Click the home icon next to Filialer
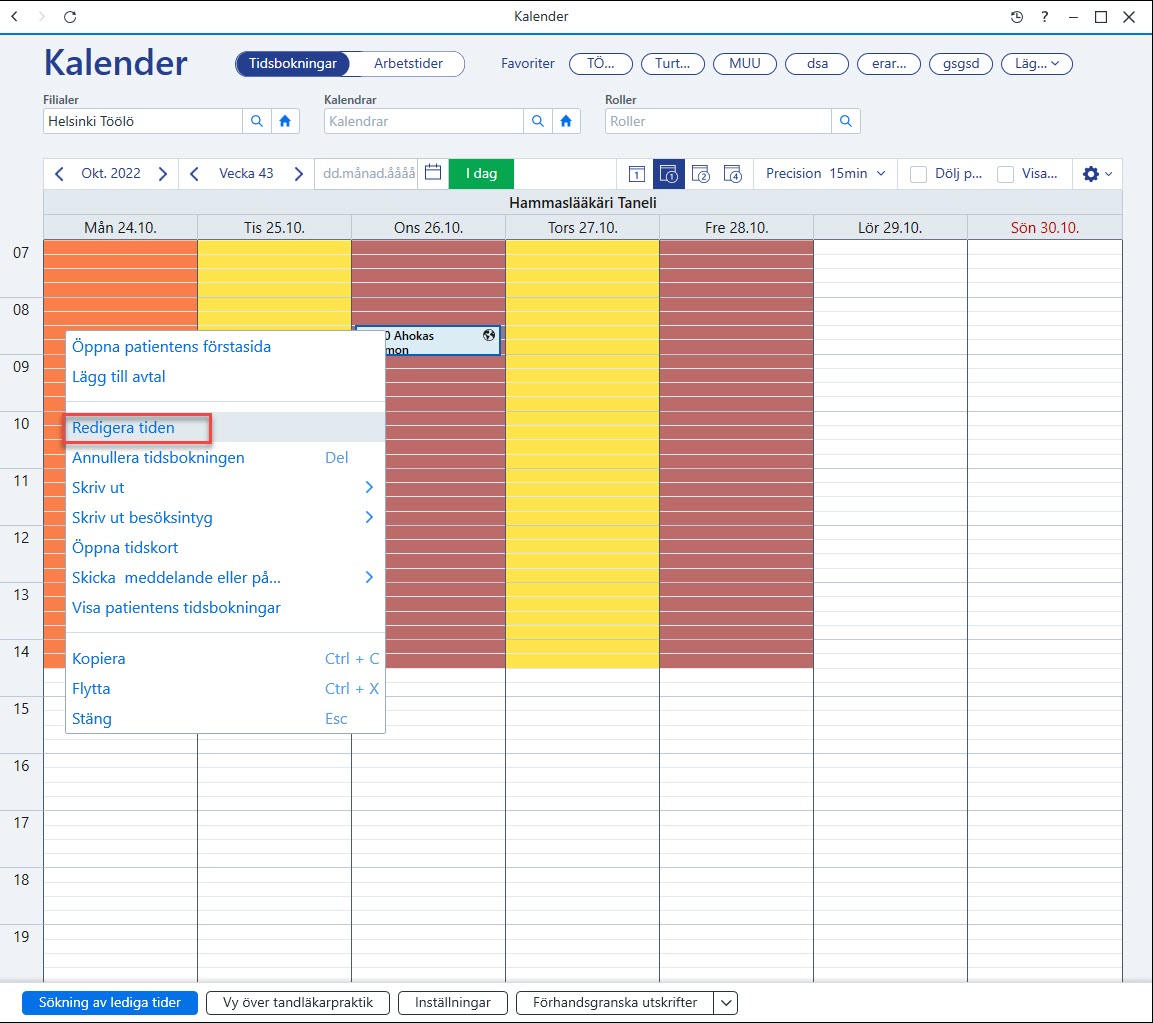 285,121
